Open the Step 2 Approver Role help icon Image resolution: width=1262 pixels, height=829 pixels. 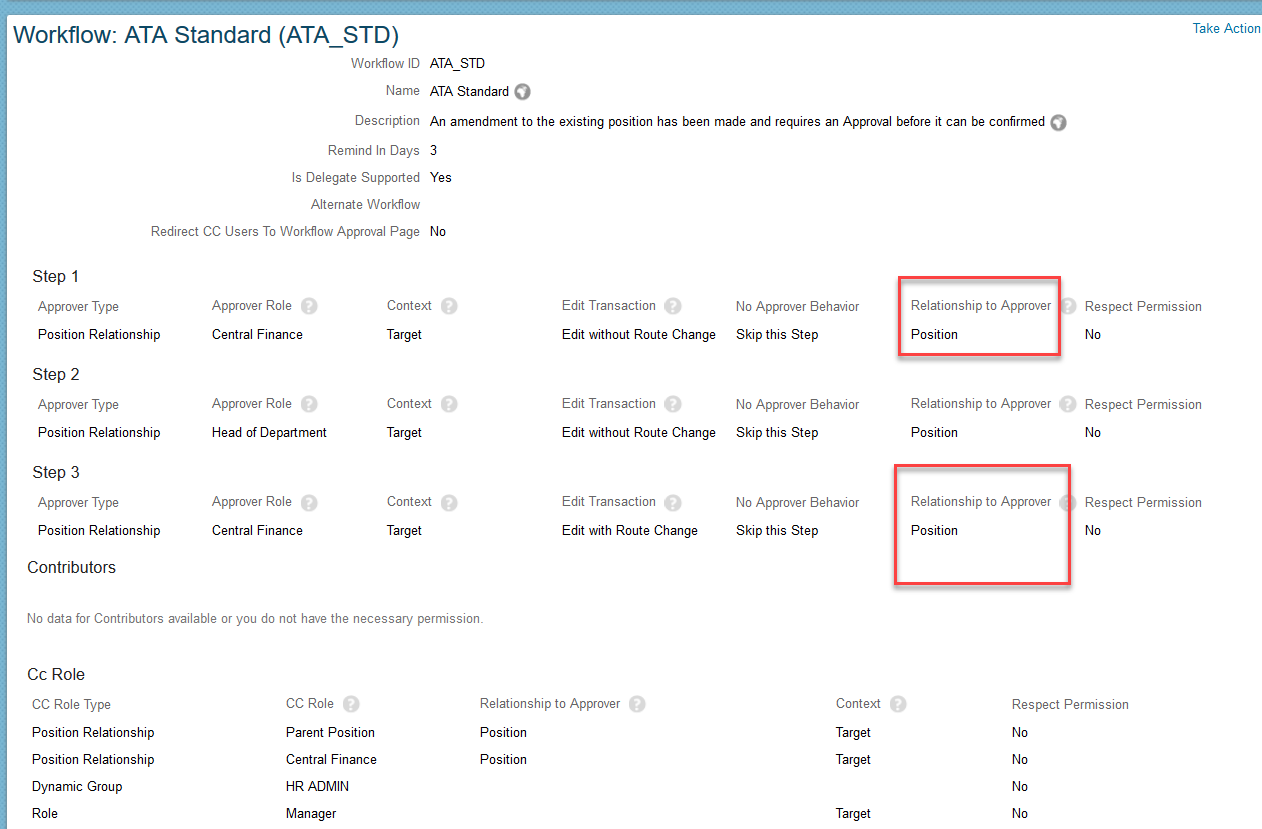(x=309, y=404)
